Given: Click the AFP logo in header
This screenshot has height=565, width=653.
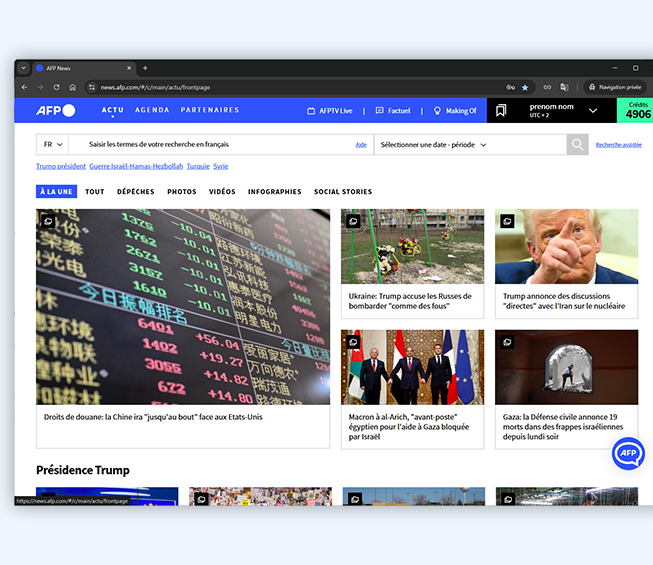Looking at the screenshot, I should [x=55, y=110].
